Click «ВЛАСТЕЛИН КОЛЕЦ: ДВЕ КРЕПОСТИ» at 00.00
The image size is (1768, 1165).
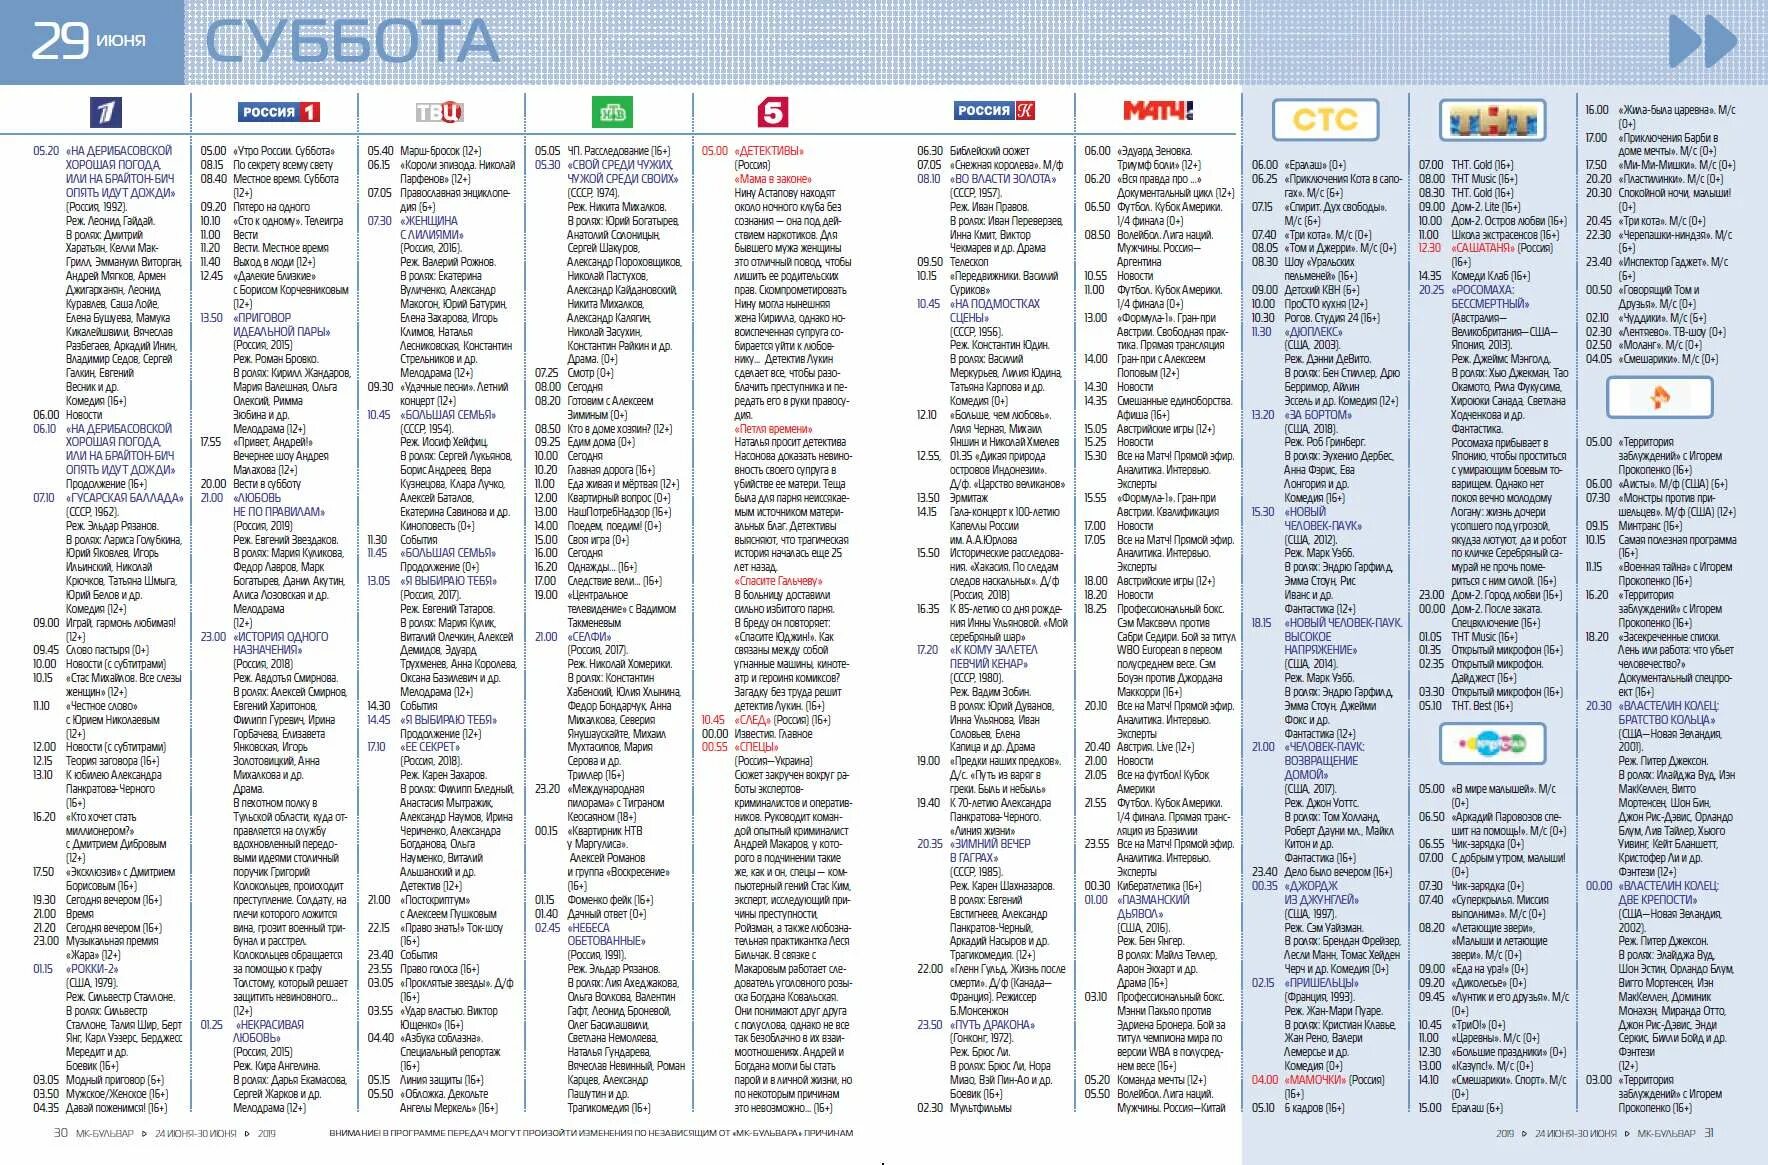(1669, 893)
